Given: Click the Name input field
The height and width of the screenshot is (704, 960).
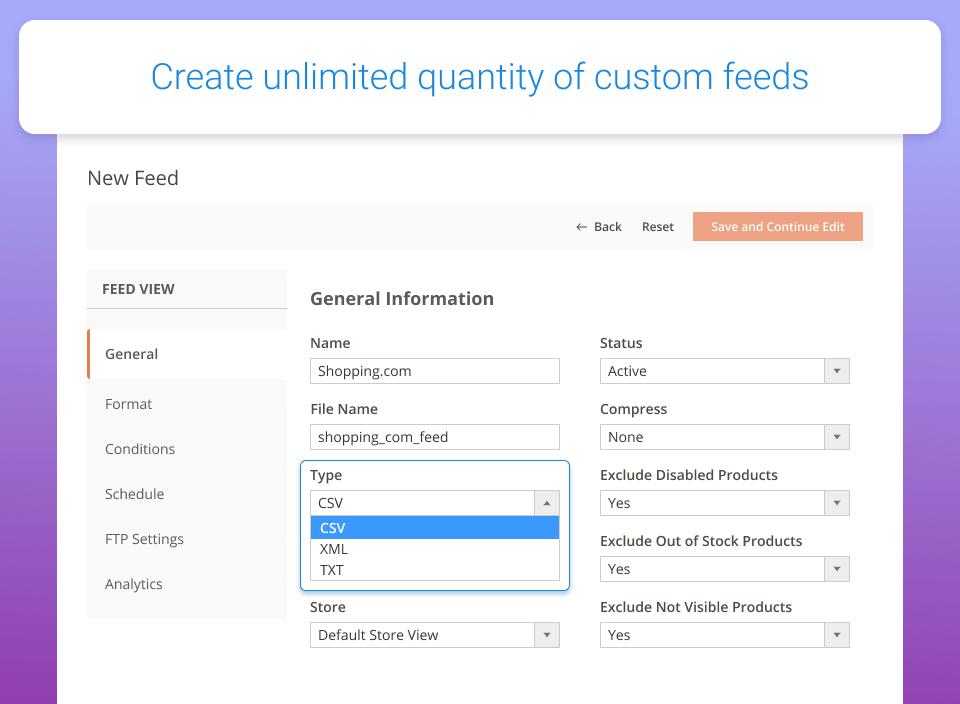Looking at the screenshot, I should pos(435,371).
